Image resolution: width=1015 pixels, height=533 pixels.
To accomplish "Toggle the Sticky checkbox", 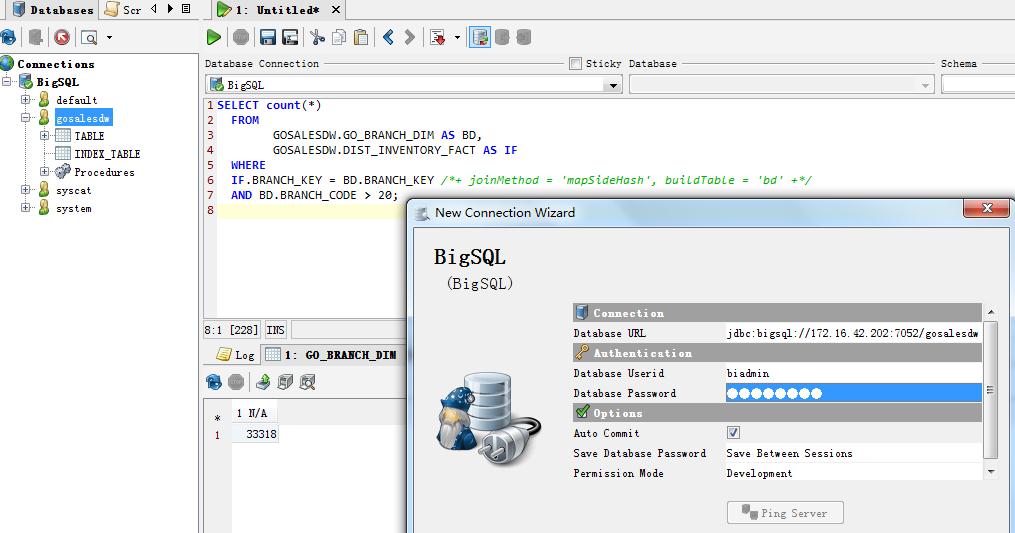I will 575,63.
